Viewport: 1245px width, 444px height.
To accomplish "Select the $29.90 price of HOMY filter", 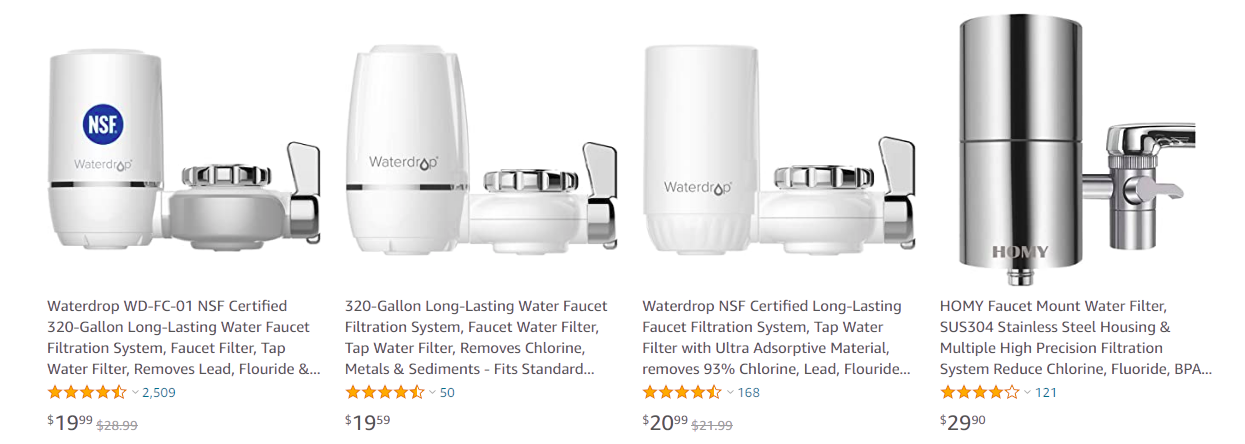I will (x=963, y=423).
